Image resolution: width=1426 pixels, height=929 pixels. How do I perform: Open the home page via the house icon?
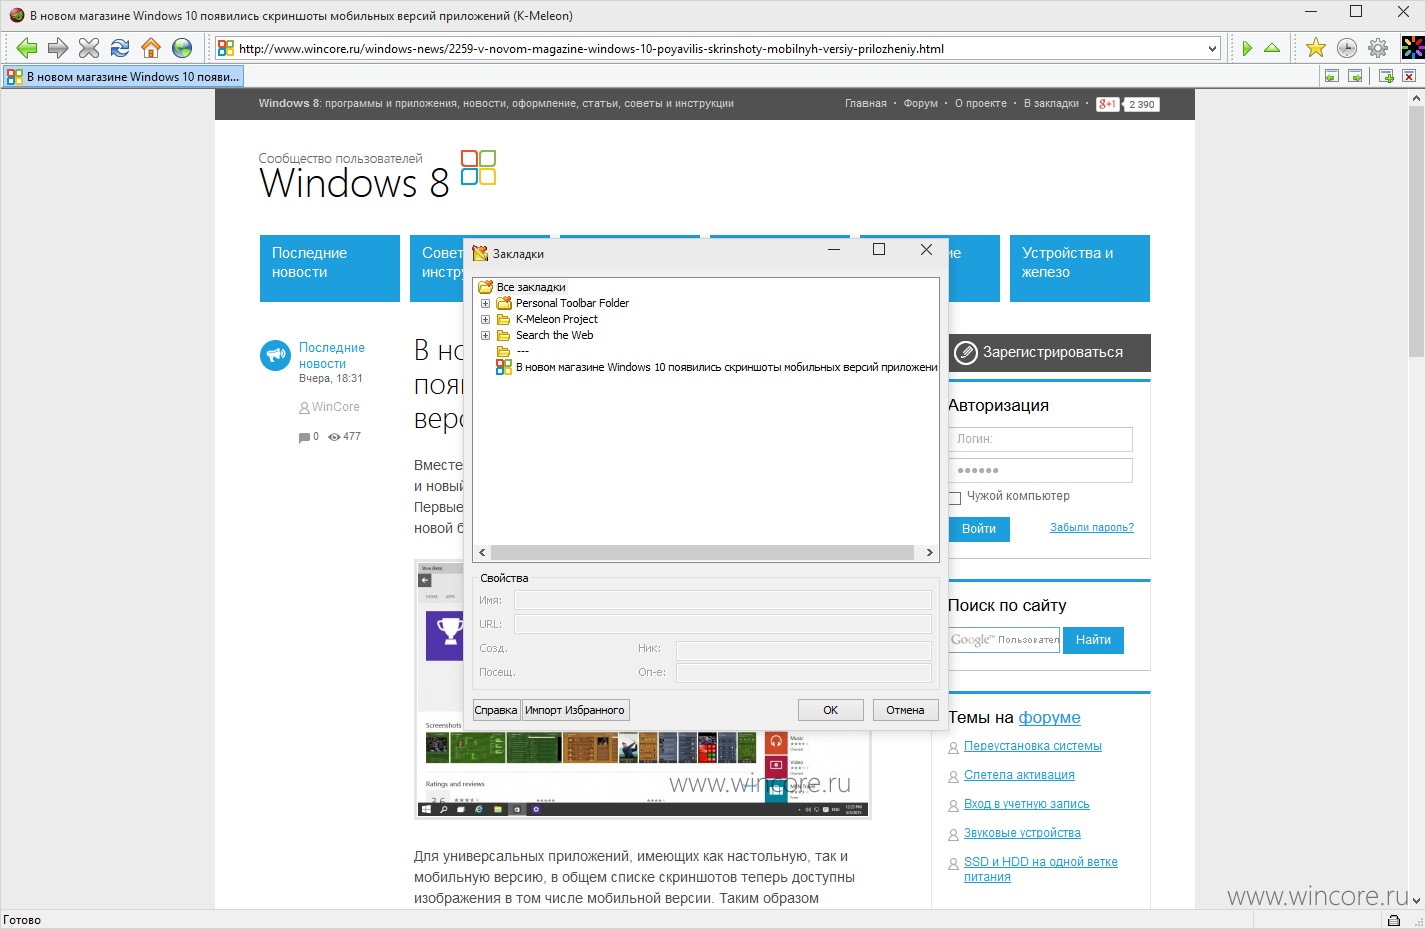151,48
